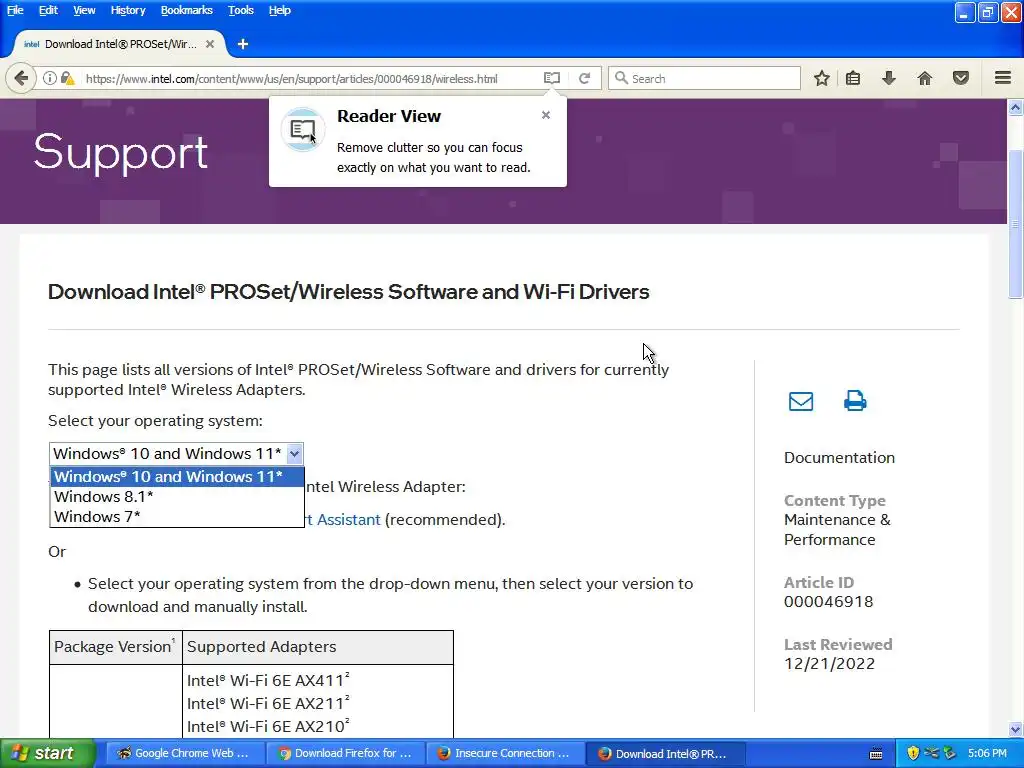Click the insecure connection padlock warning icon
1024x768 pixels.
click(x=67, y=78)
